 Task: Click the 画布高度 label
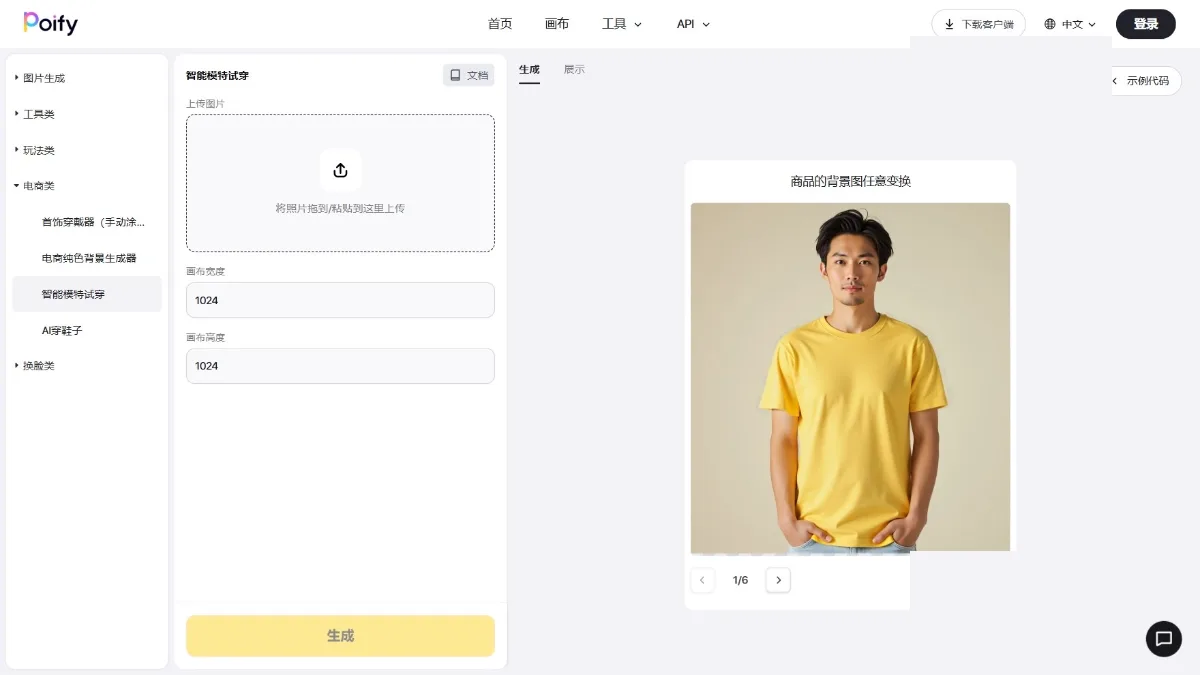205,337
